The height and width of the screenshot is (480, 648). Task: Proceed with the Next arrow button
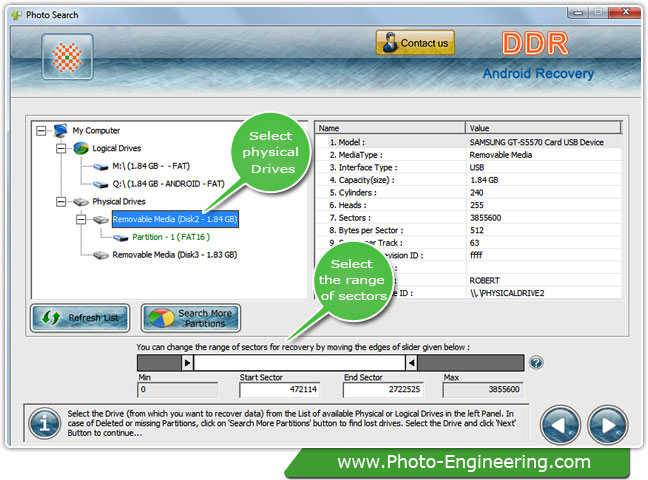pos(608,425)
